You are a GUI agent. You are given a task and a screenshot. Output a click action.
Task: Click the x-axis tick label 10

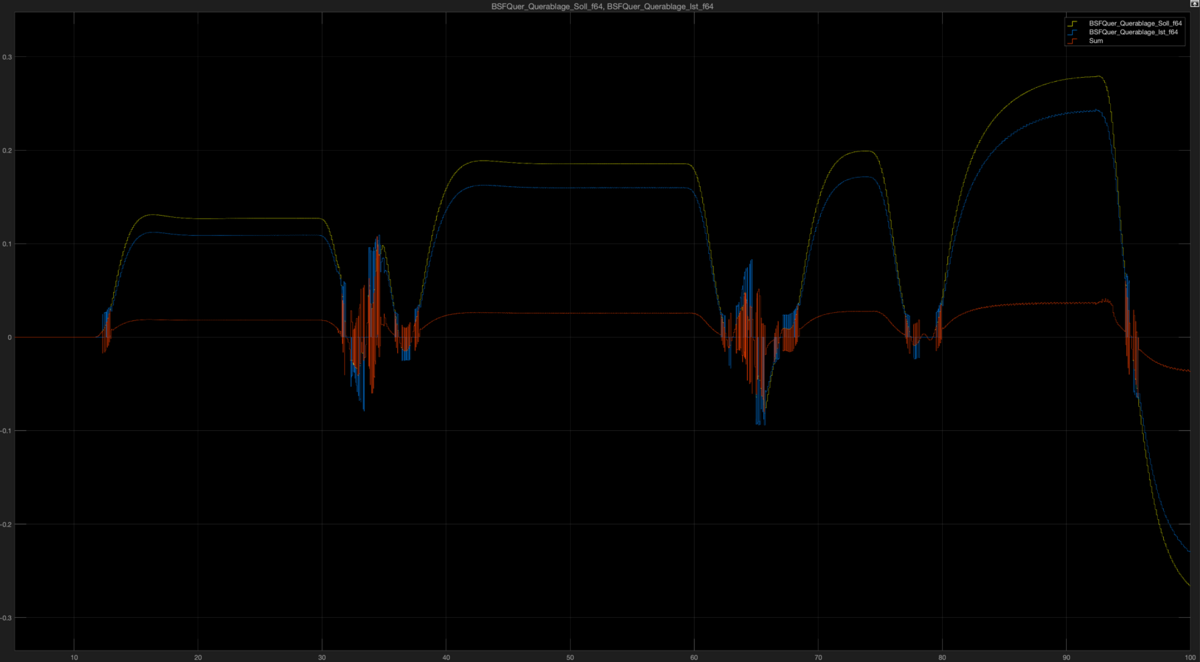point(74,657)
